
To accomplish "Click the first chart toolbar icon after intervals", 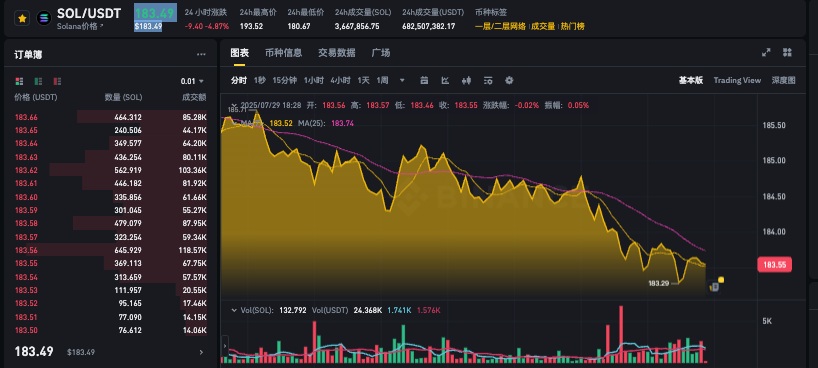I will click(424, 80).
